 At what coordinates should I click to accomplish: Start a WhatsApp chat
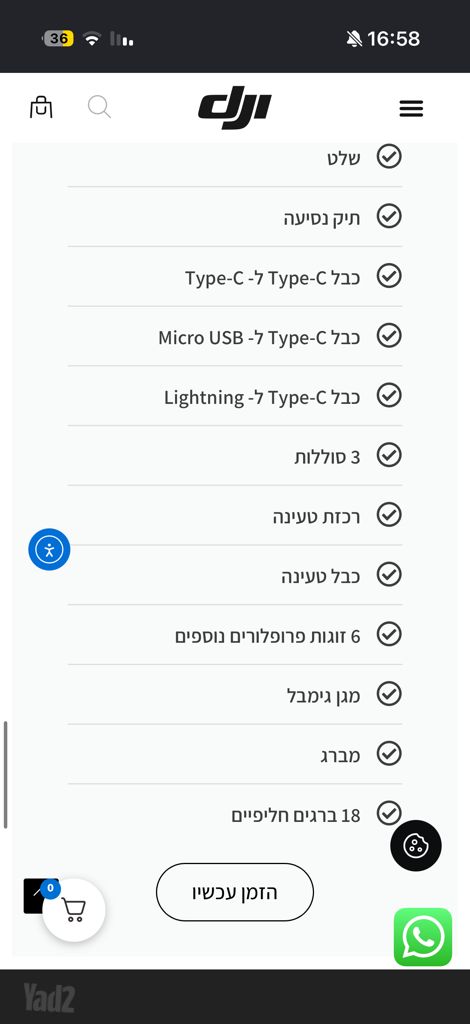(x=423, y=936)
